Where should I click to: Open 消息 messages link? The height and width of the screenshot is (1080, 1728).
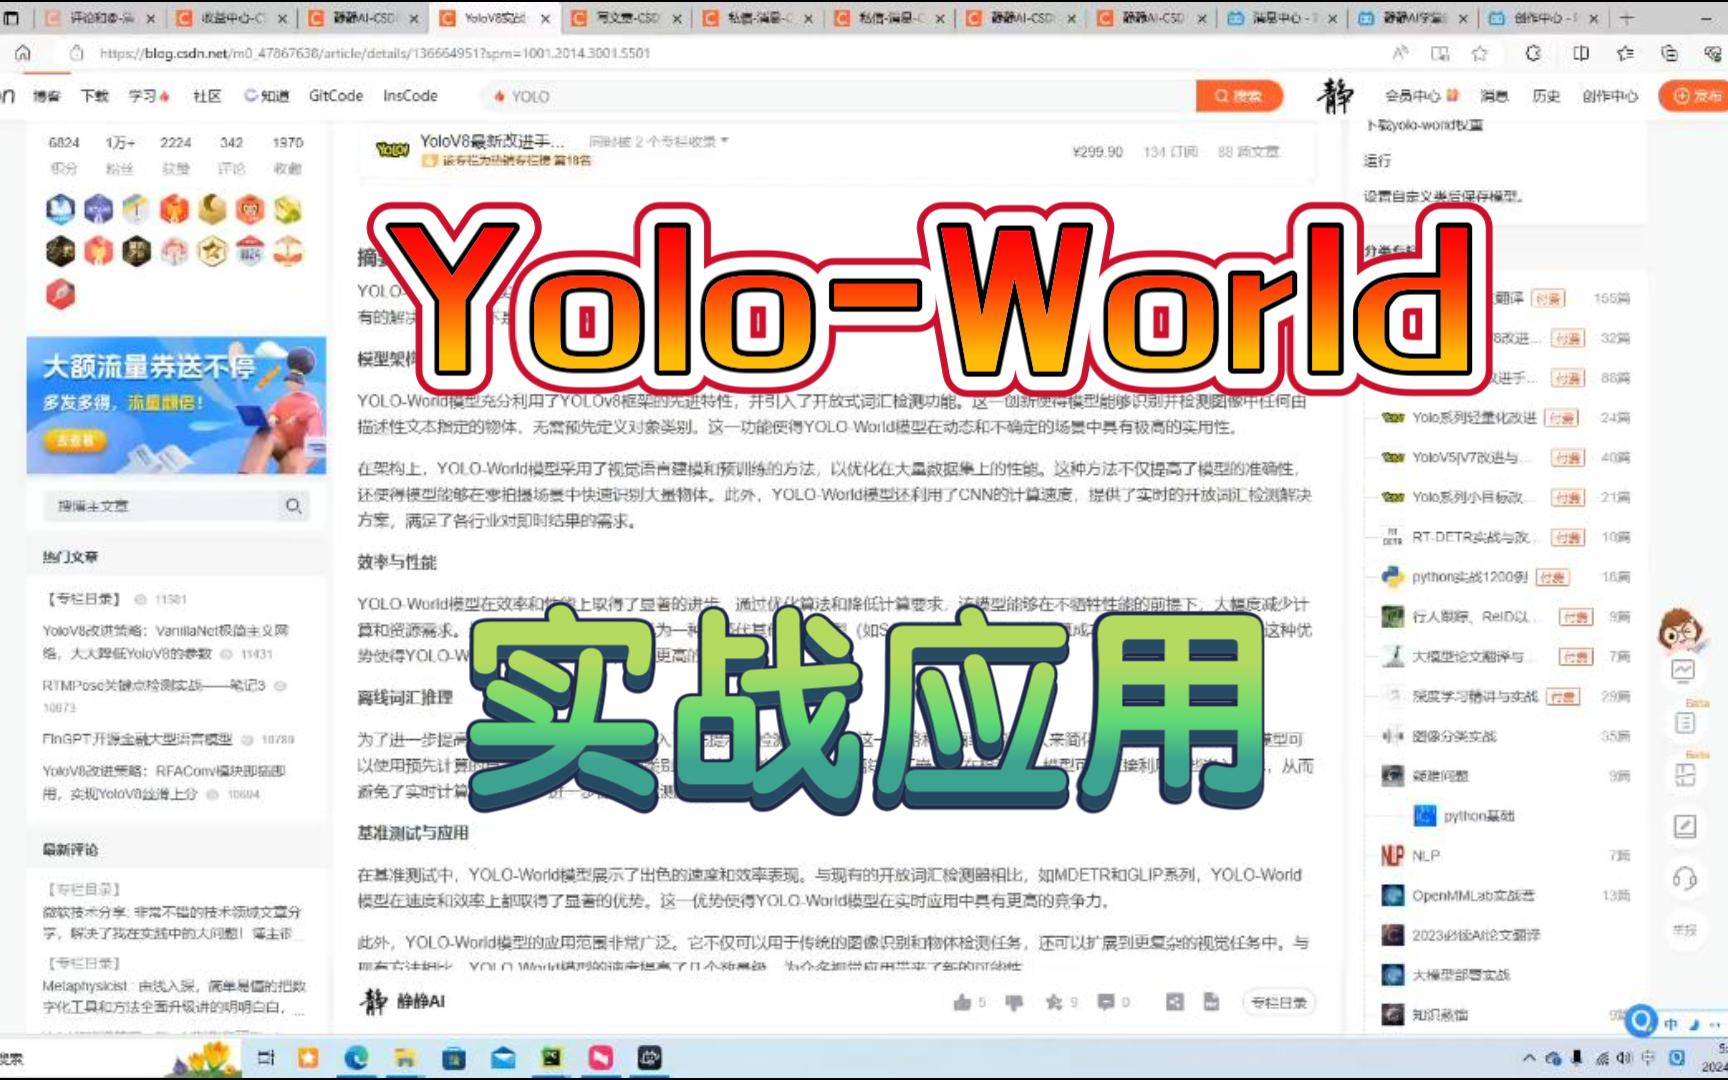[x=1494, y=96]
